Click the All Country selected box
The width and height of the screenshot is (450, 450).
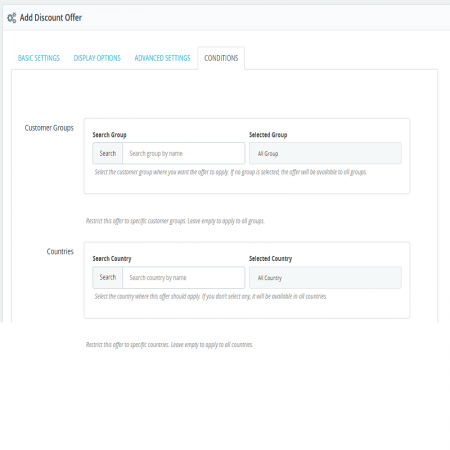click(x=325, y=277)
